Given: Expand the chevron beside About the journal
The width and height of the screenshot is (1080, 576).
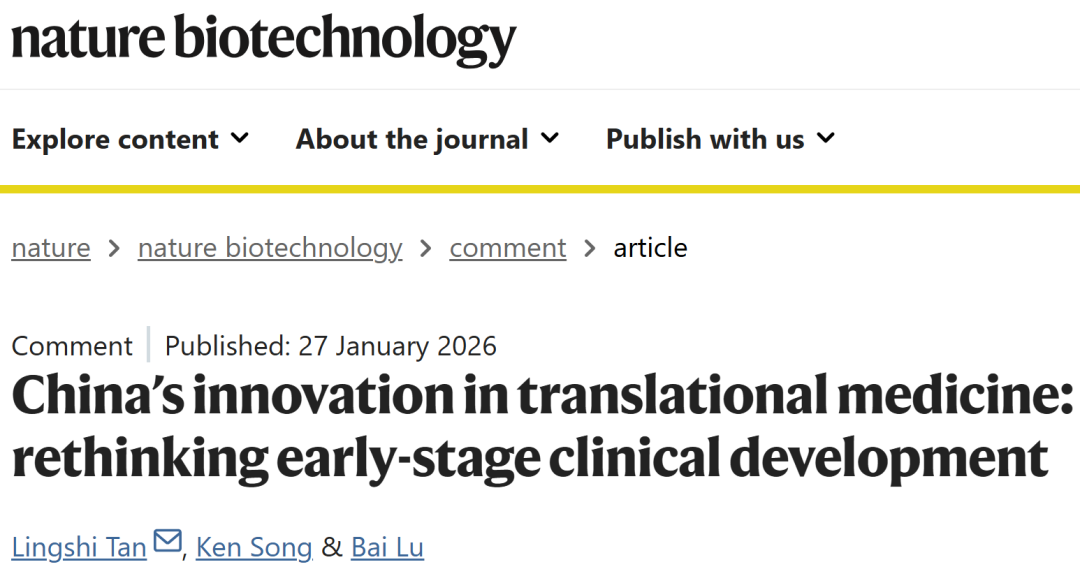Looking at the screenshot, I should coord(549,138).
